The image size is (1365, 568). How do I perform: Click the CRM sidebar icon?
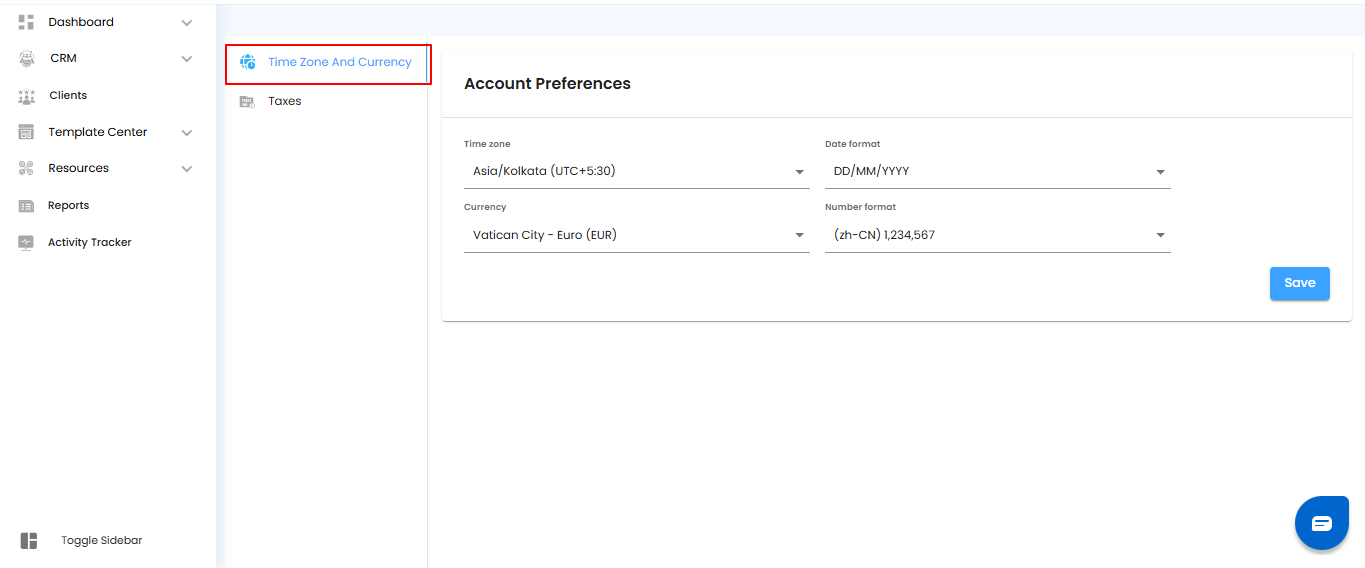(27, 59)
